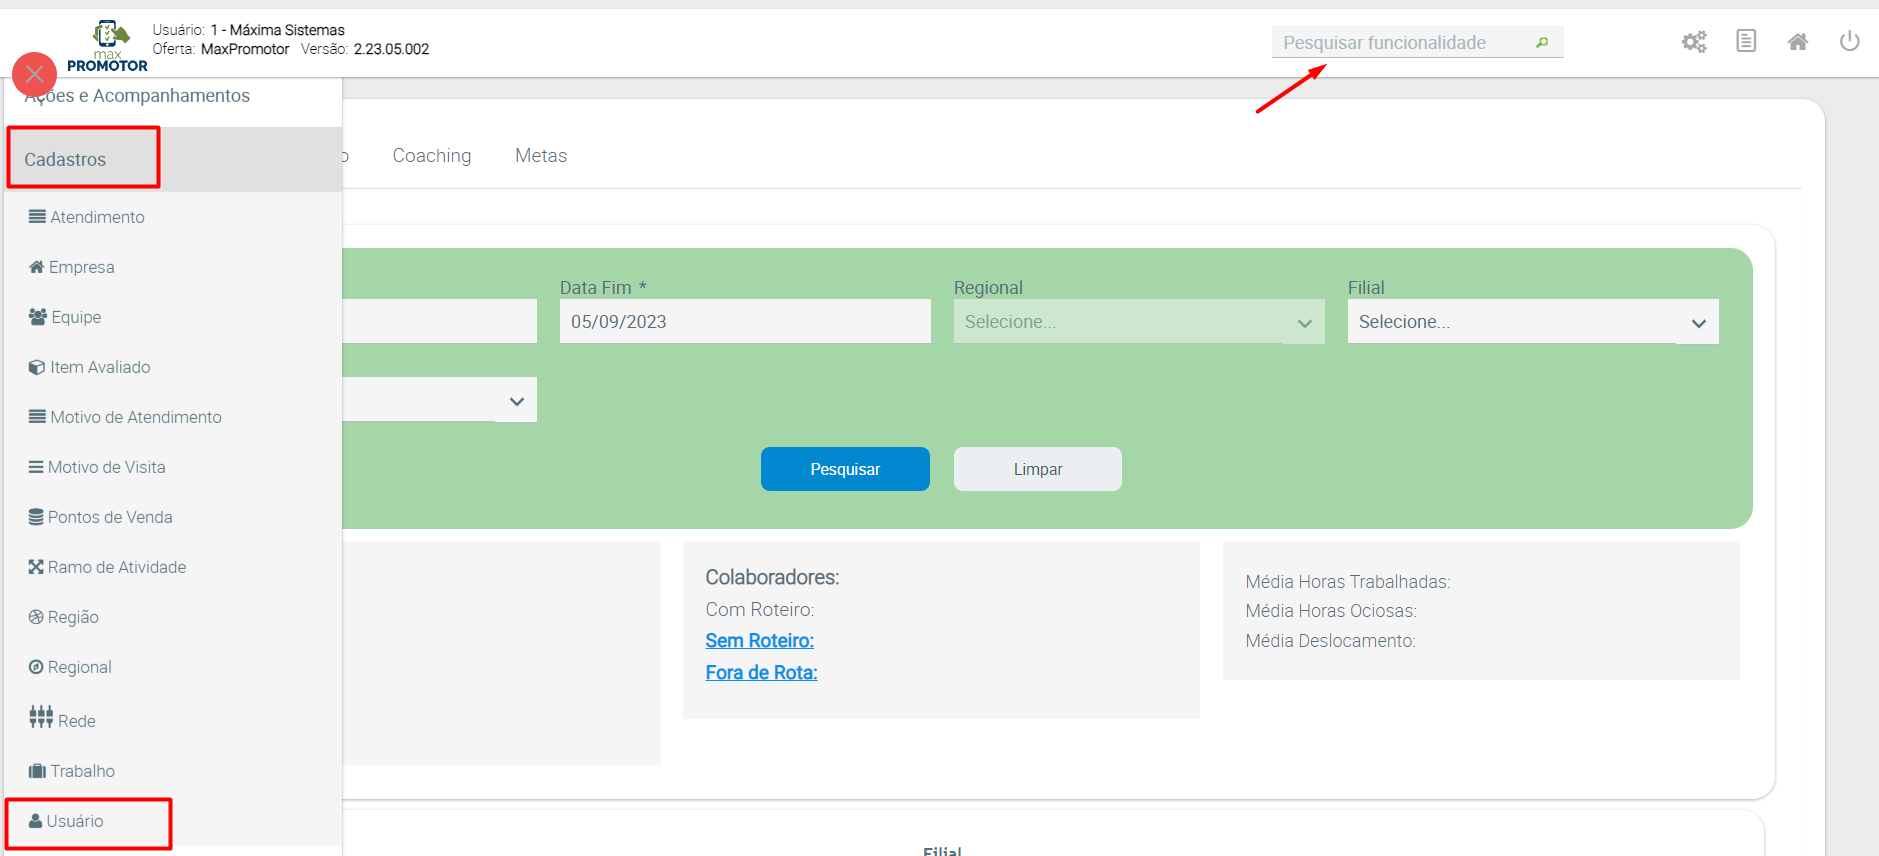Switch to the Coaching tab
The width and height of the screenshot is (1879, 856).
click(432, 156)
